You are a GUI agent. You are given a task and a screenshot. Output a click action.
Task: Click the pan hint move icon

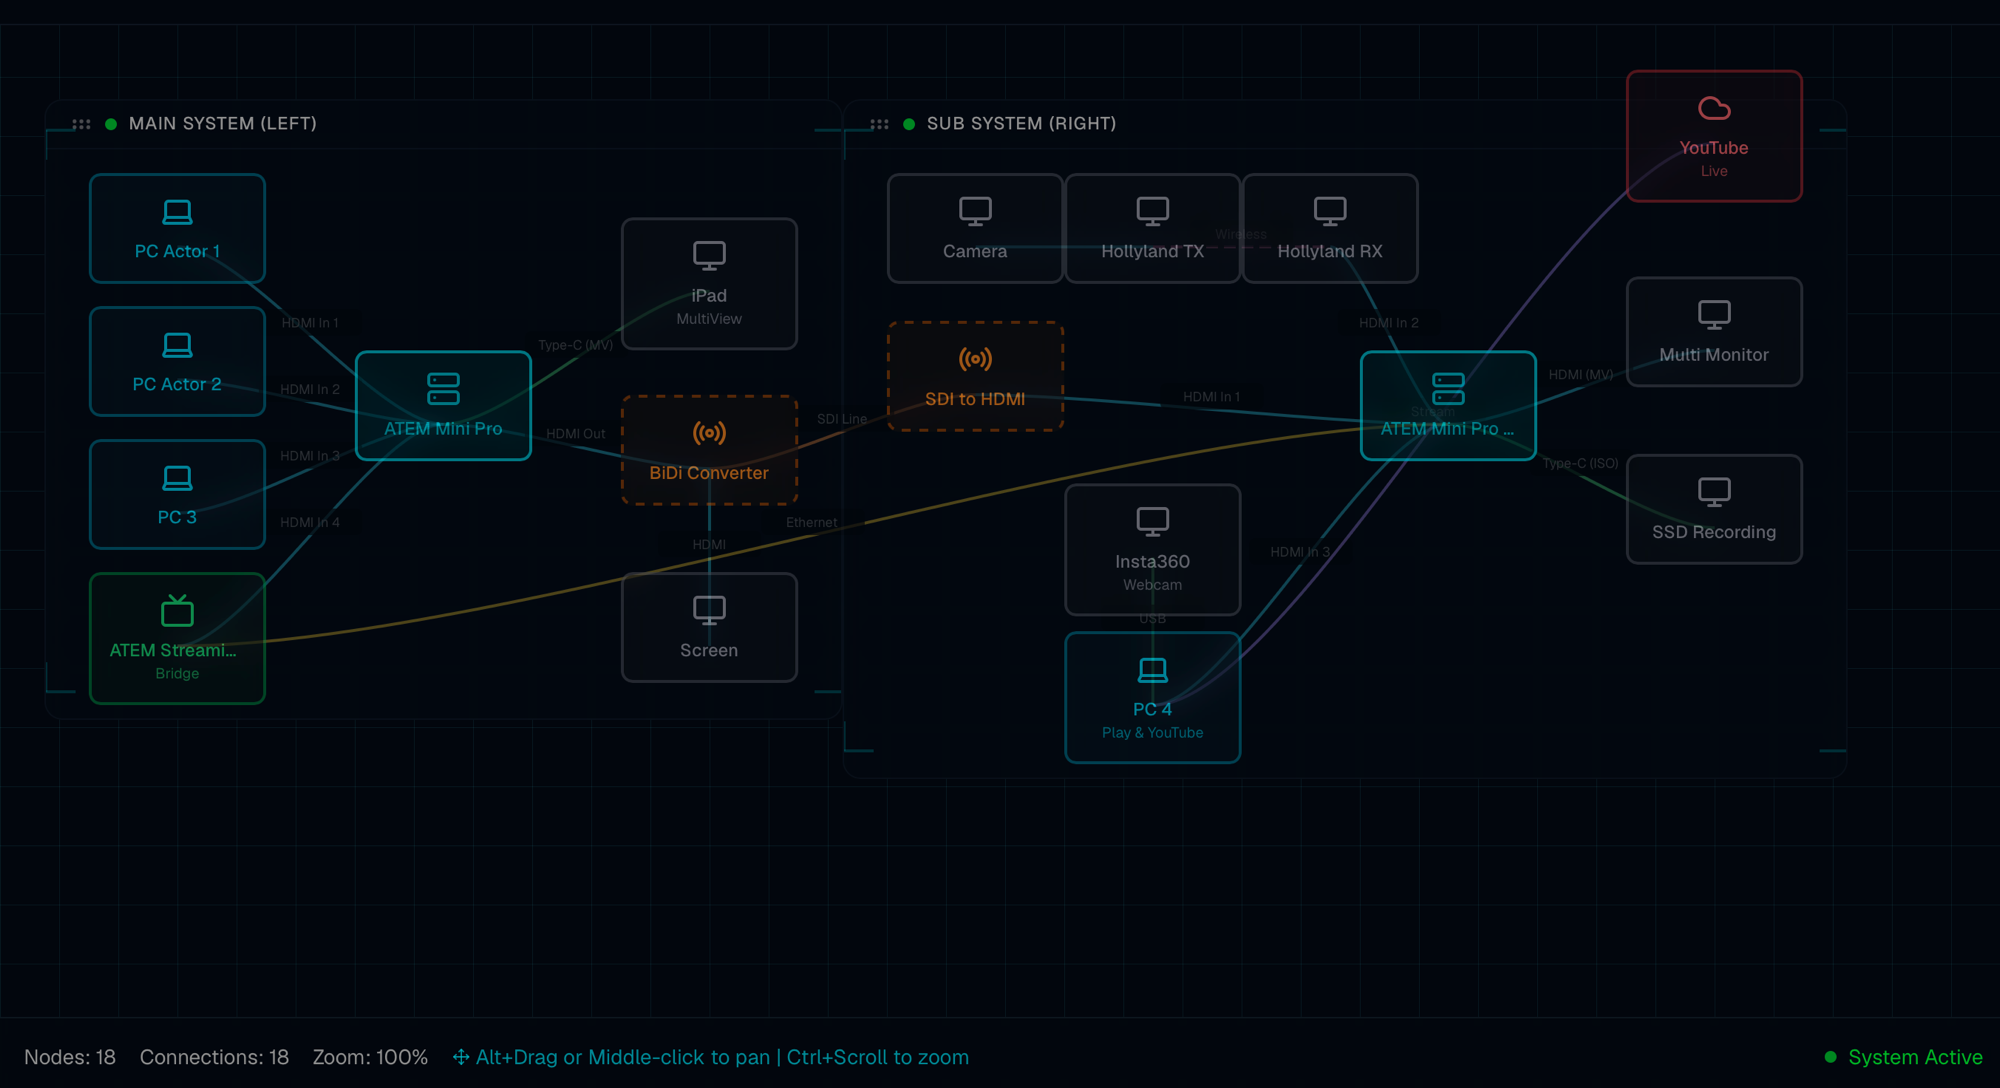tap(461, 1057)
